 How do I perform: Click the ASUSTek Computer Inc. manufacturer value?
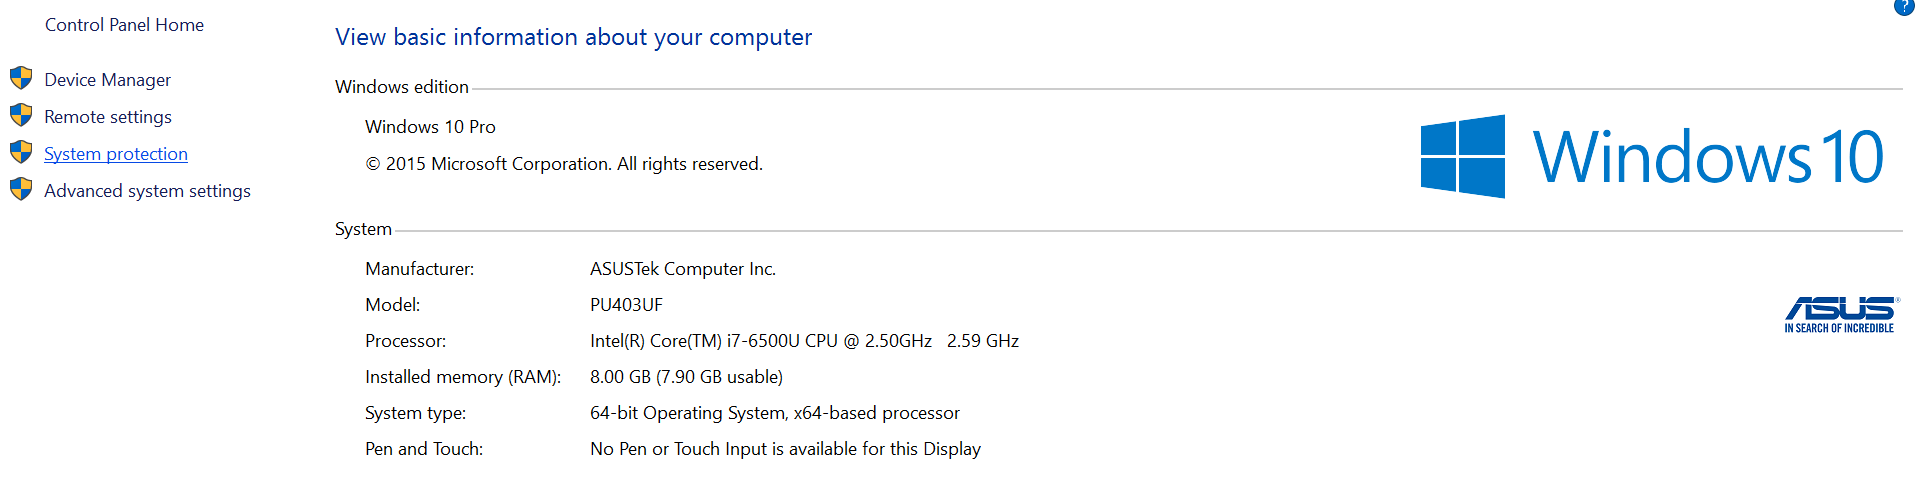click(682, 269)
